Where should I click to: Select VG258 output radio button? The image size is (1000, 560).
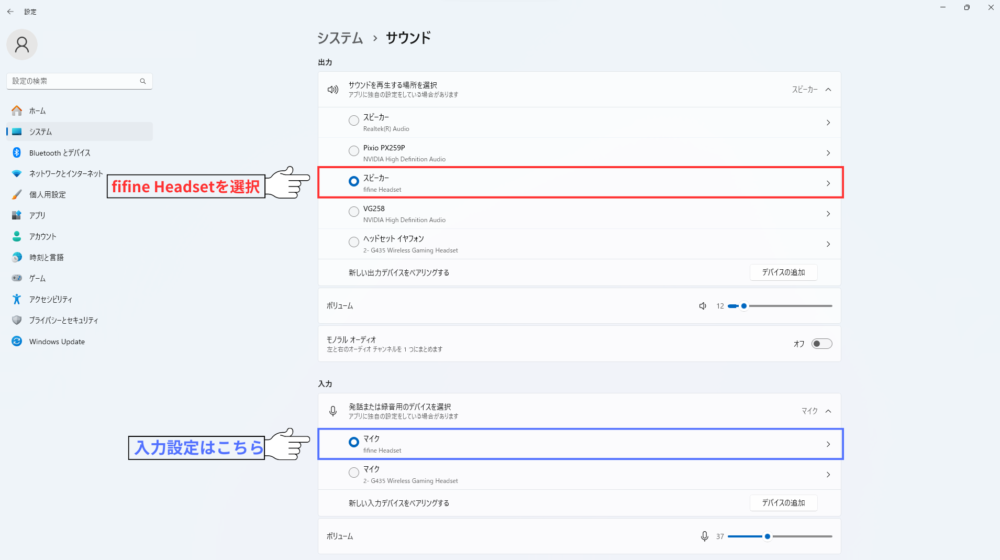coord(353,212)
